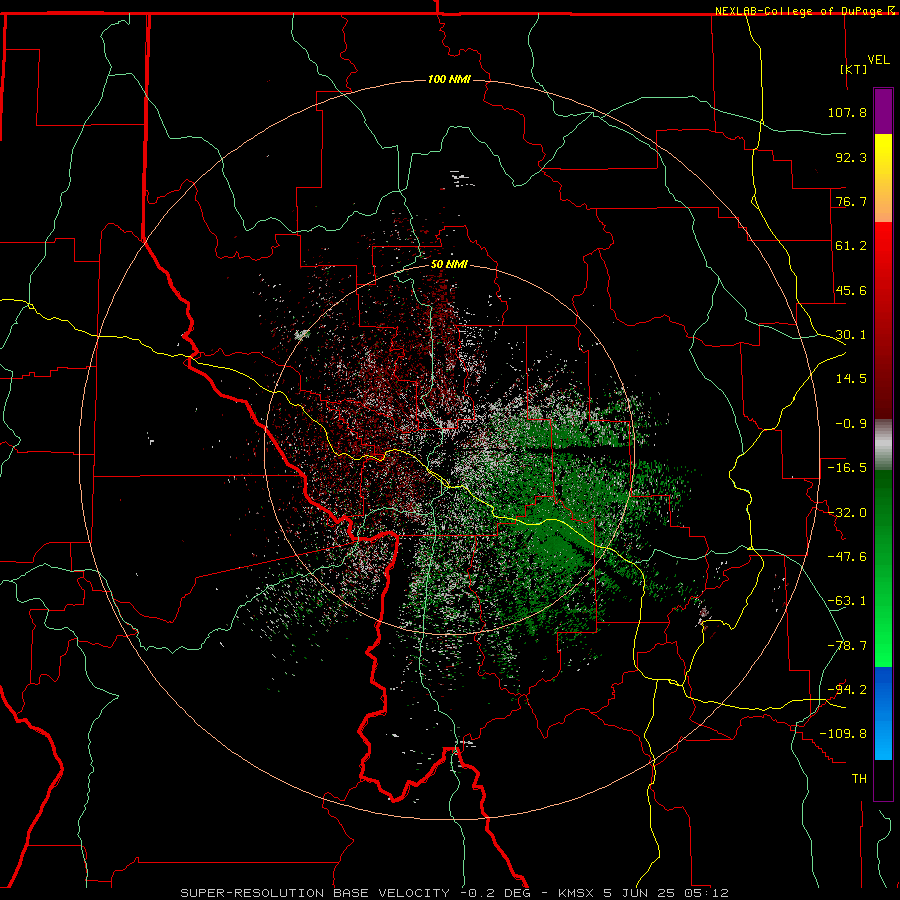Image resolution: width=900 pixels, height=900 pixels.
Task: Click the -94.2 velocity scale value
Action: coord(847,690)
